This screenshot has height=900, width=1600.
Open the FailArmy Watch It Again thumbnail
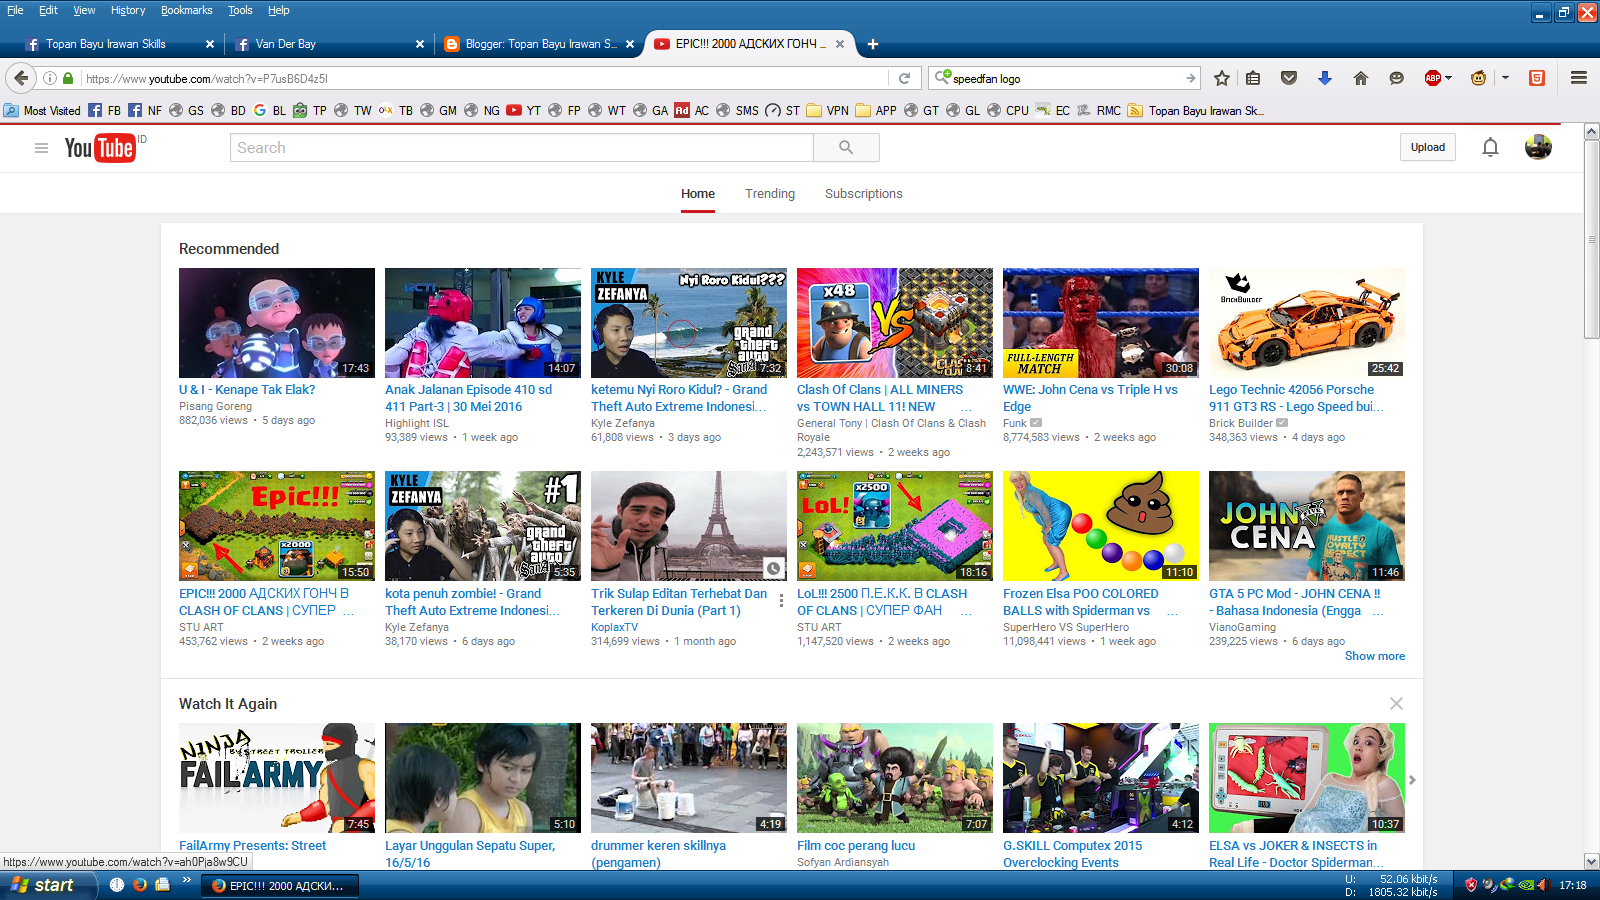277,778
